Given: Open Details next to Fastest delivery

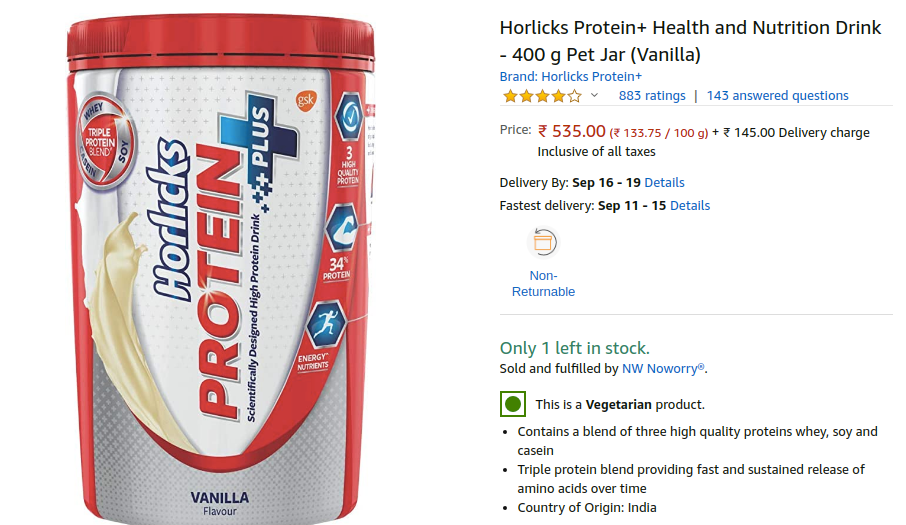Looking at the screenshot, I should click(690, 206).
